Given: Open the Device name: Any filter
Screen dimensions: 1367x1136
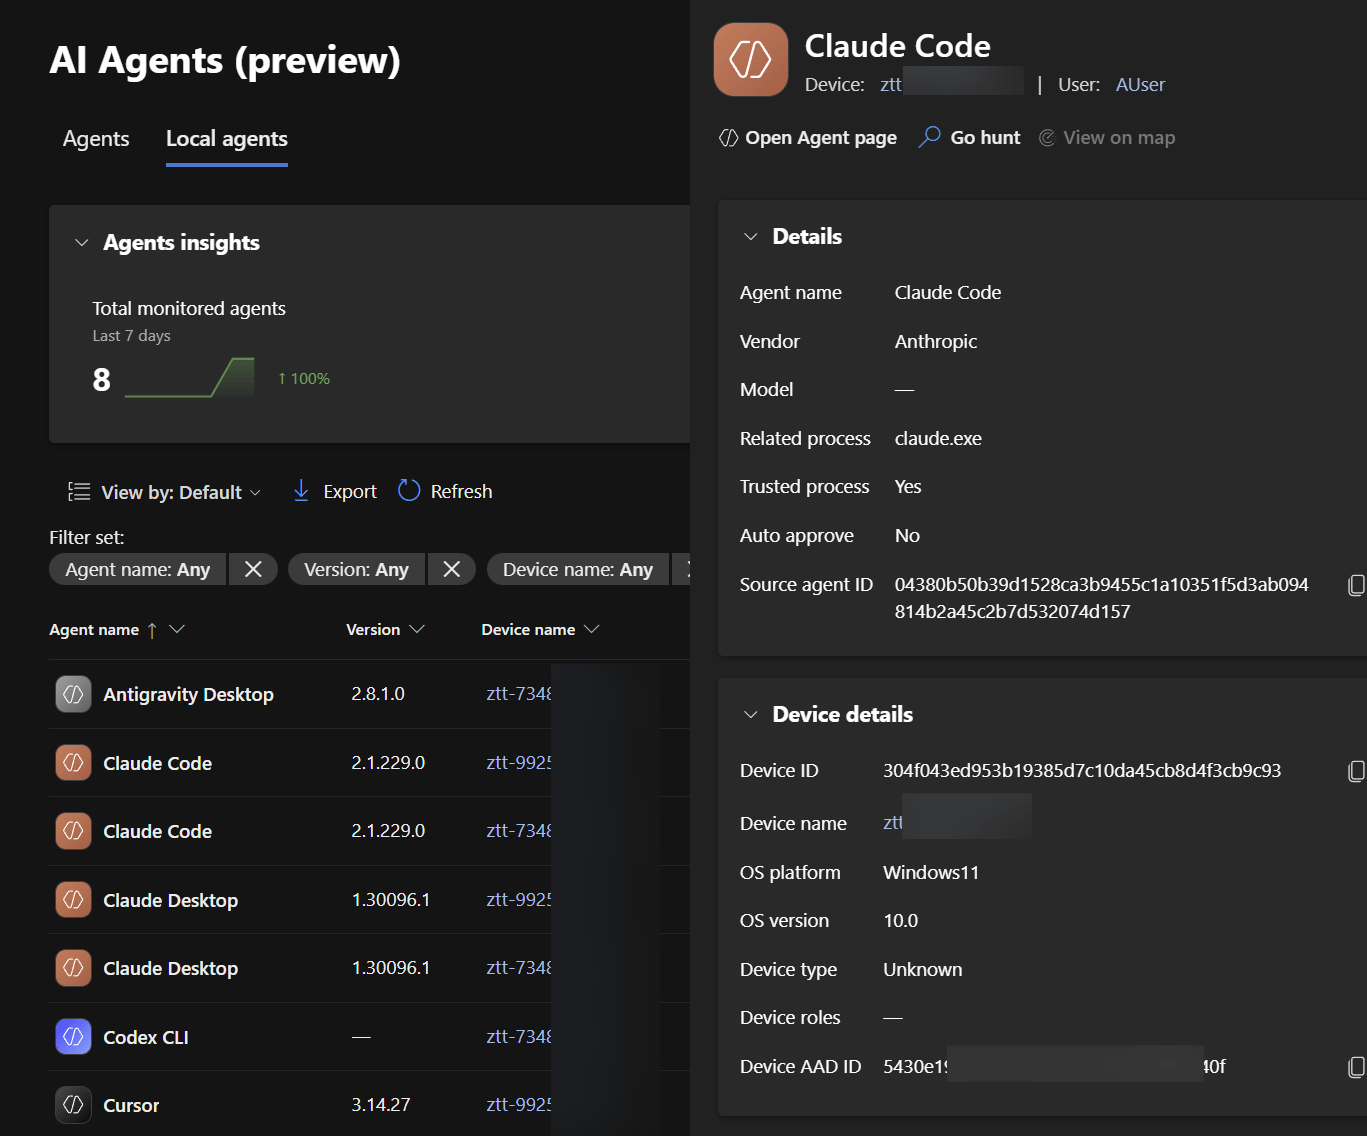Looking at the screenshot, I should click(578, 569).
